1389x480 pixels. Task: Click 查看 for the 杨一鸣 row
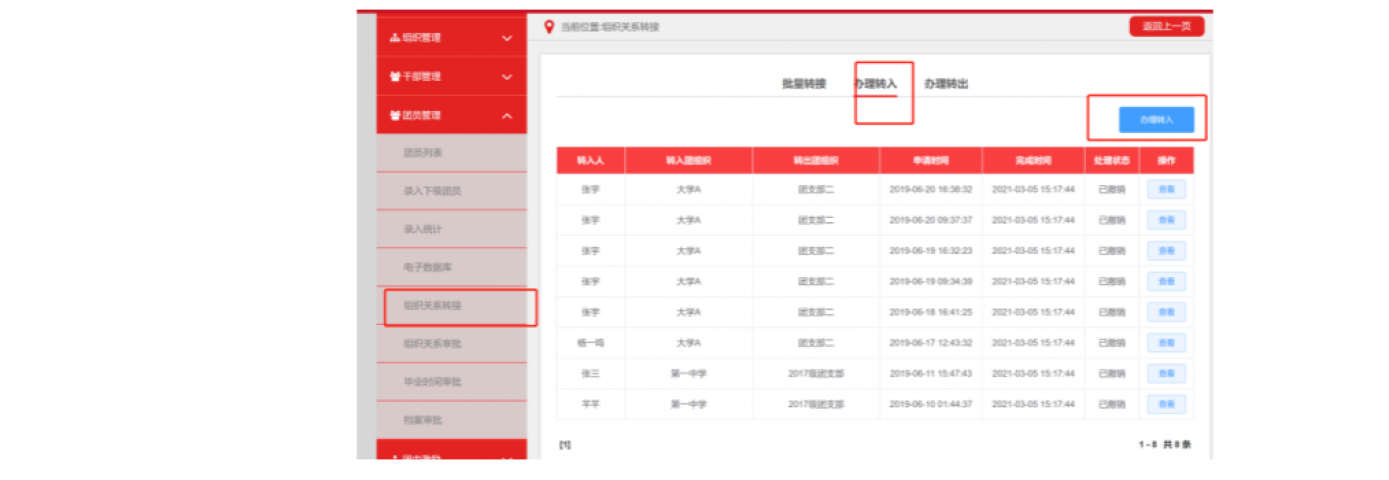1166,343
